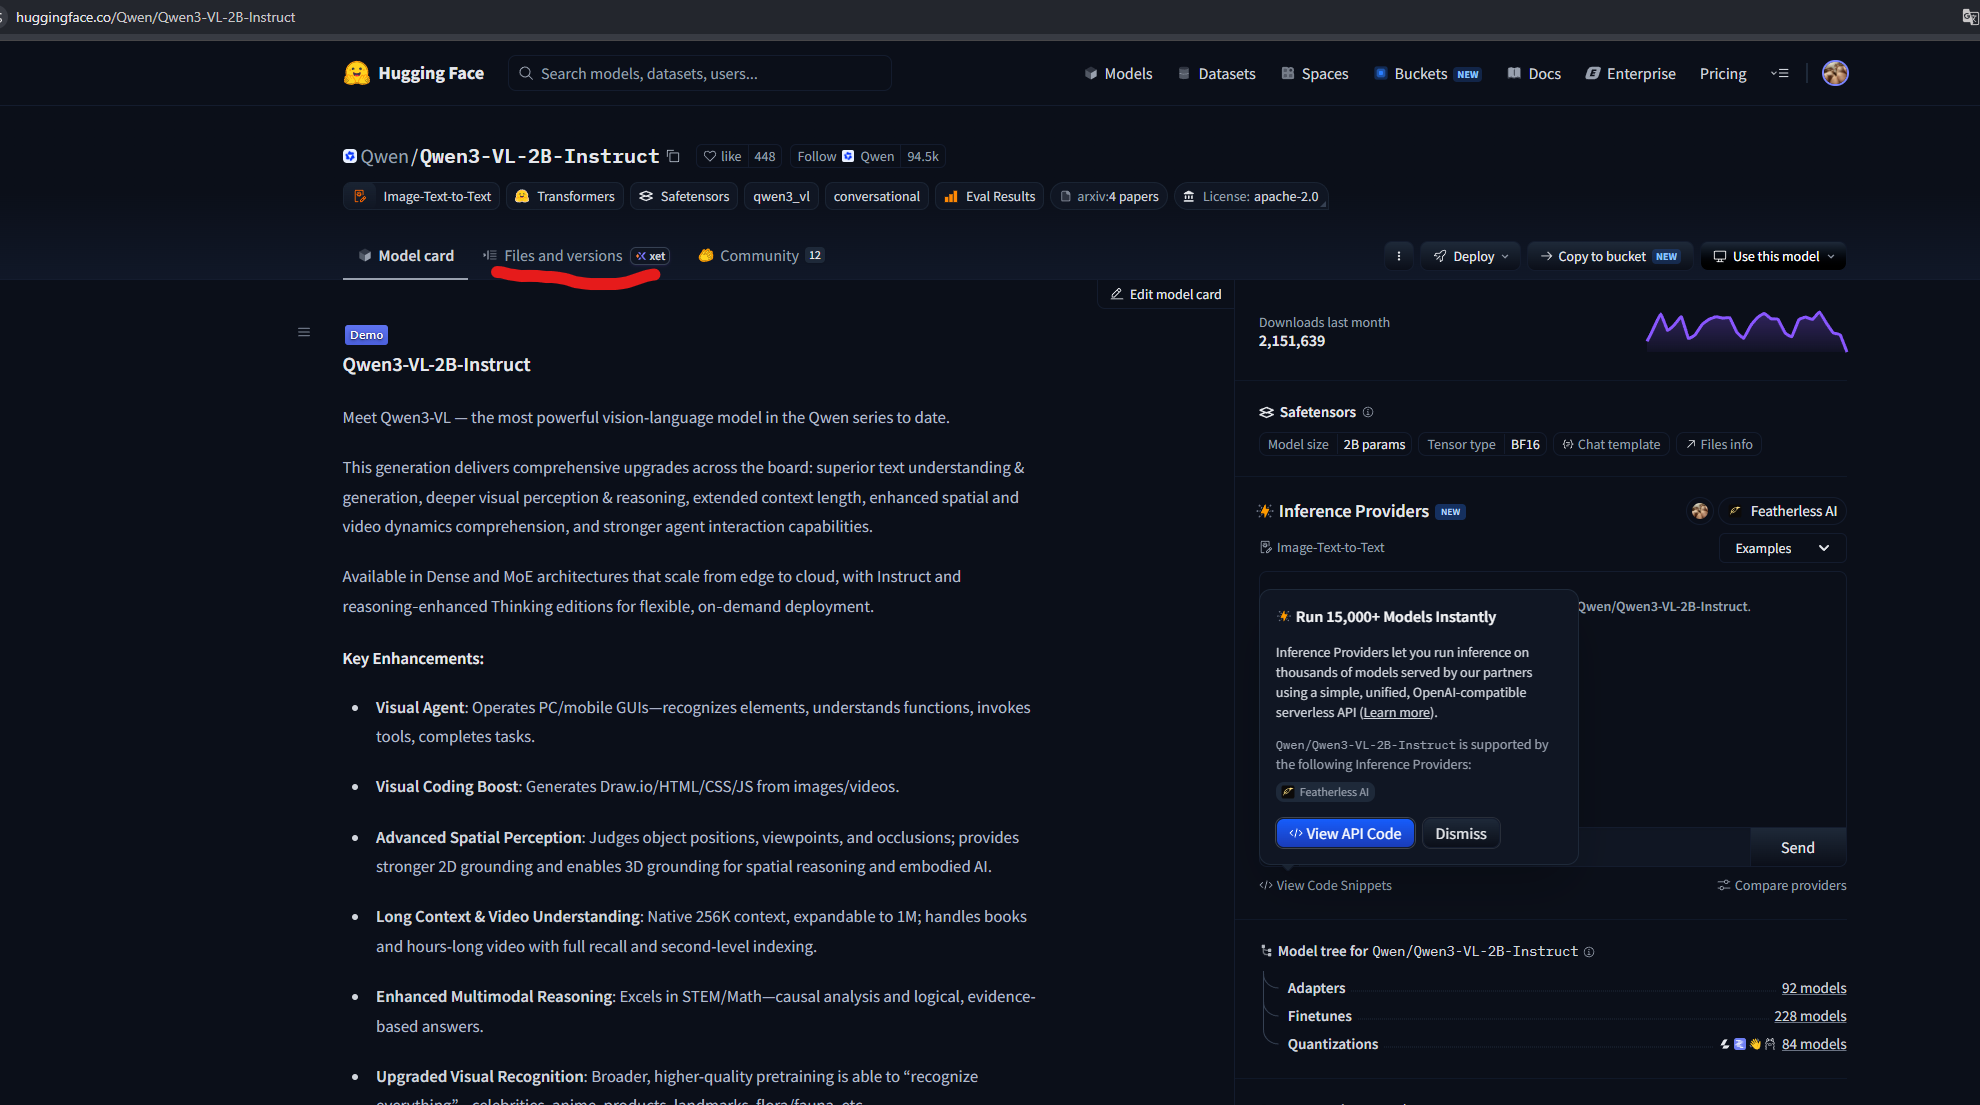Image resolution: width=1980 pixels, height=1105 pixels.
Task: Open the Transformers library tag
Action: pyautogui.click(x=565, y=196)
